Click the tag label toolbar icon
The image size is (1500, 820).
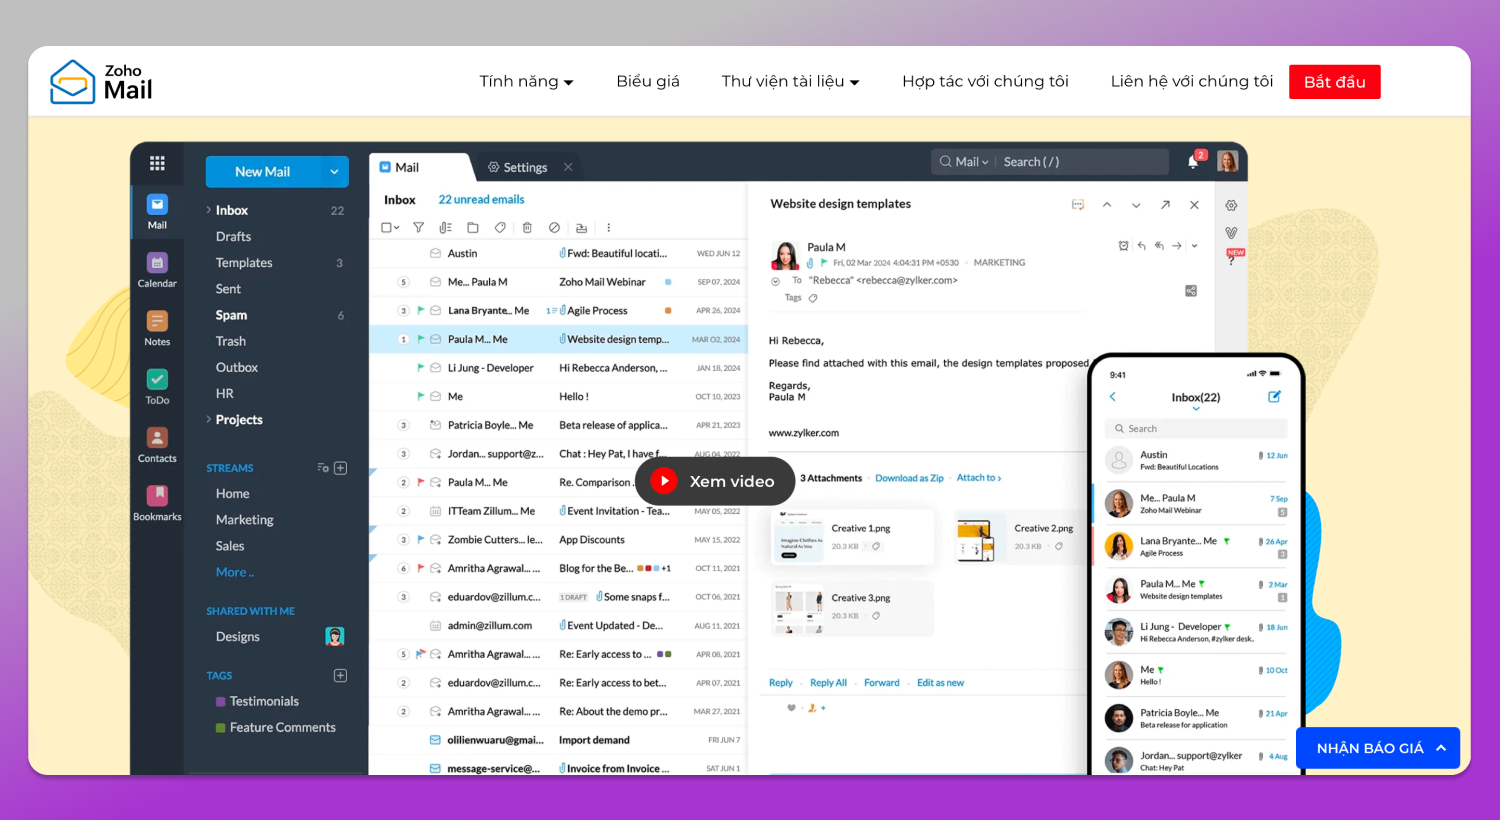(500, 228)
